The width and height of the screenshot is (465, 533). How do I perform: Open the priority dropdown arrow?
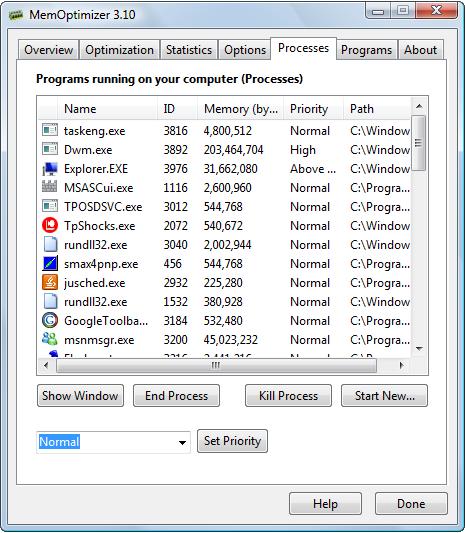point(183,442)
